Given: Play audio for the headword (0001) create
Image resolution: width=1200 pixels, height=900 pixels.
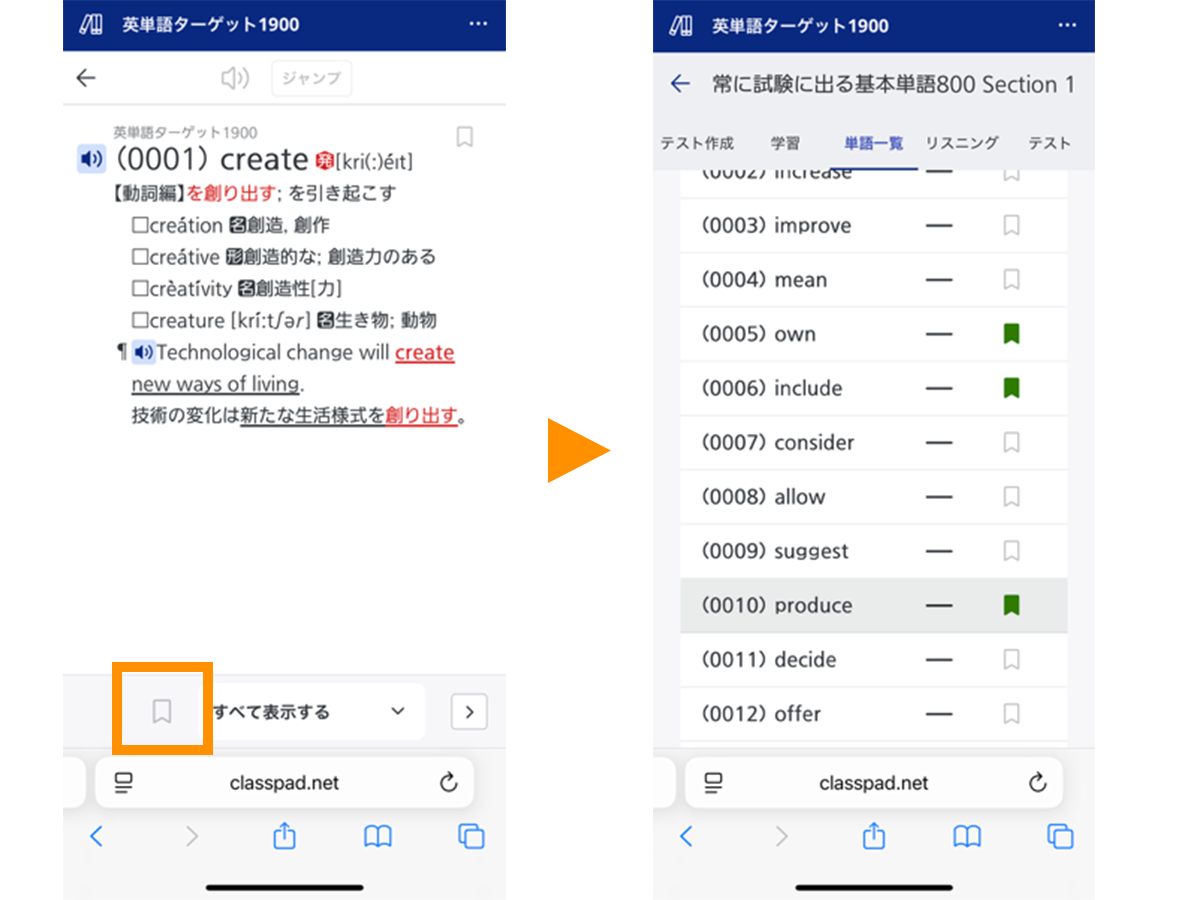Looking at the screenshot, I should [x=91, y=159].
